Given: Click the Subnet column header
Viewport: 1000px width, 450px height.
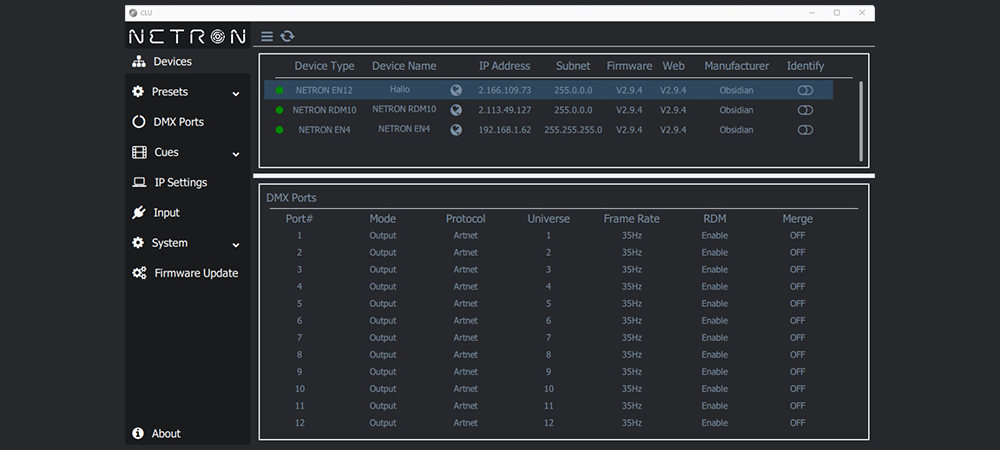Looking at the screenshot, I should pyautogui.click(x=573, y=66).
